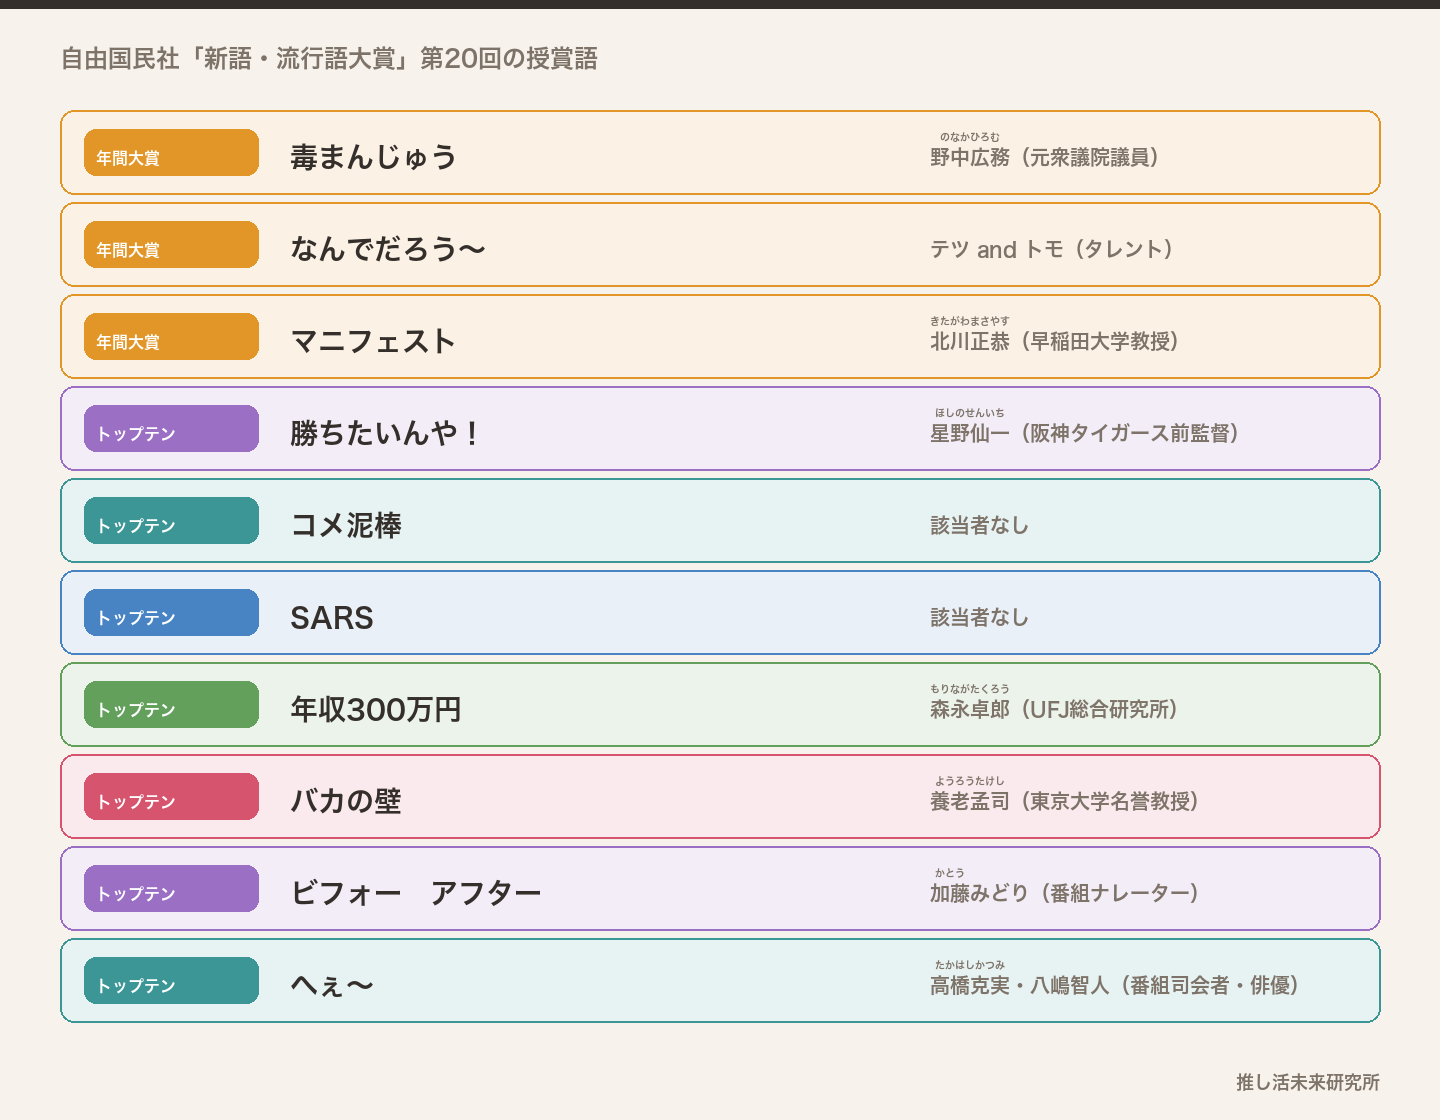Select 該当者なし in the コメ泥棒 row

pyautogui.click(x=980, y=525)
